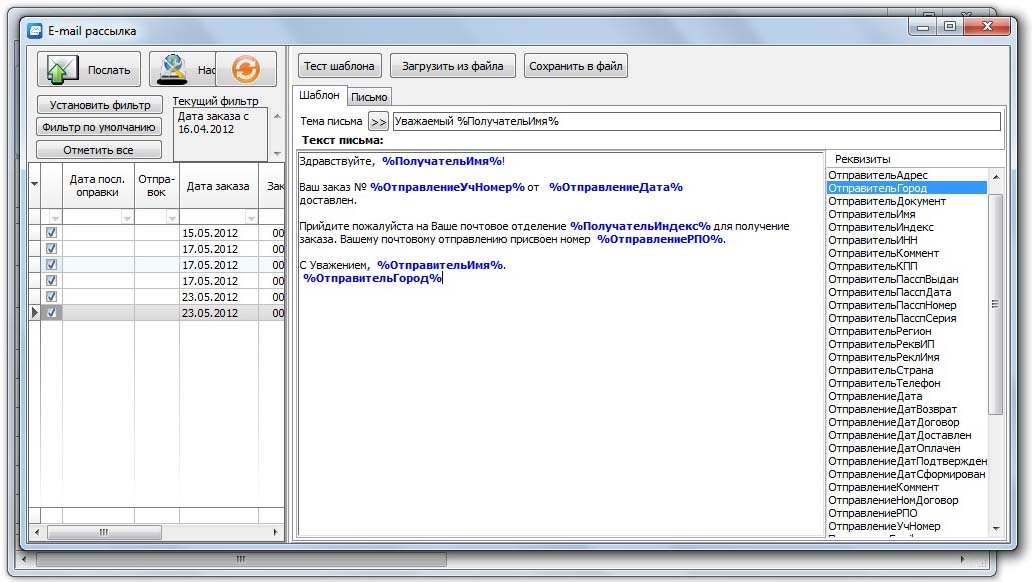Click the Тест шаблона button
Image resolution: width=1032 pixels, height=582 pixels.
tap(339, 67)
